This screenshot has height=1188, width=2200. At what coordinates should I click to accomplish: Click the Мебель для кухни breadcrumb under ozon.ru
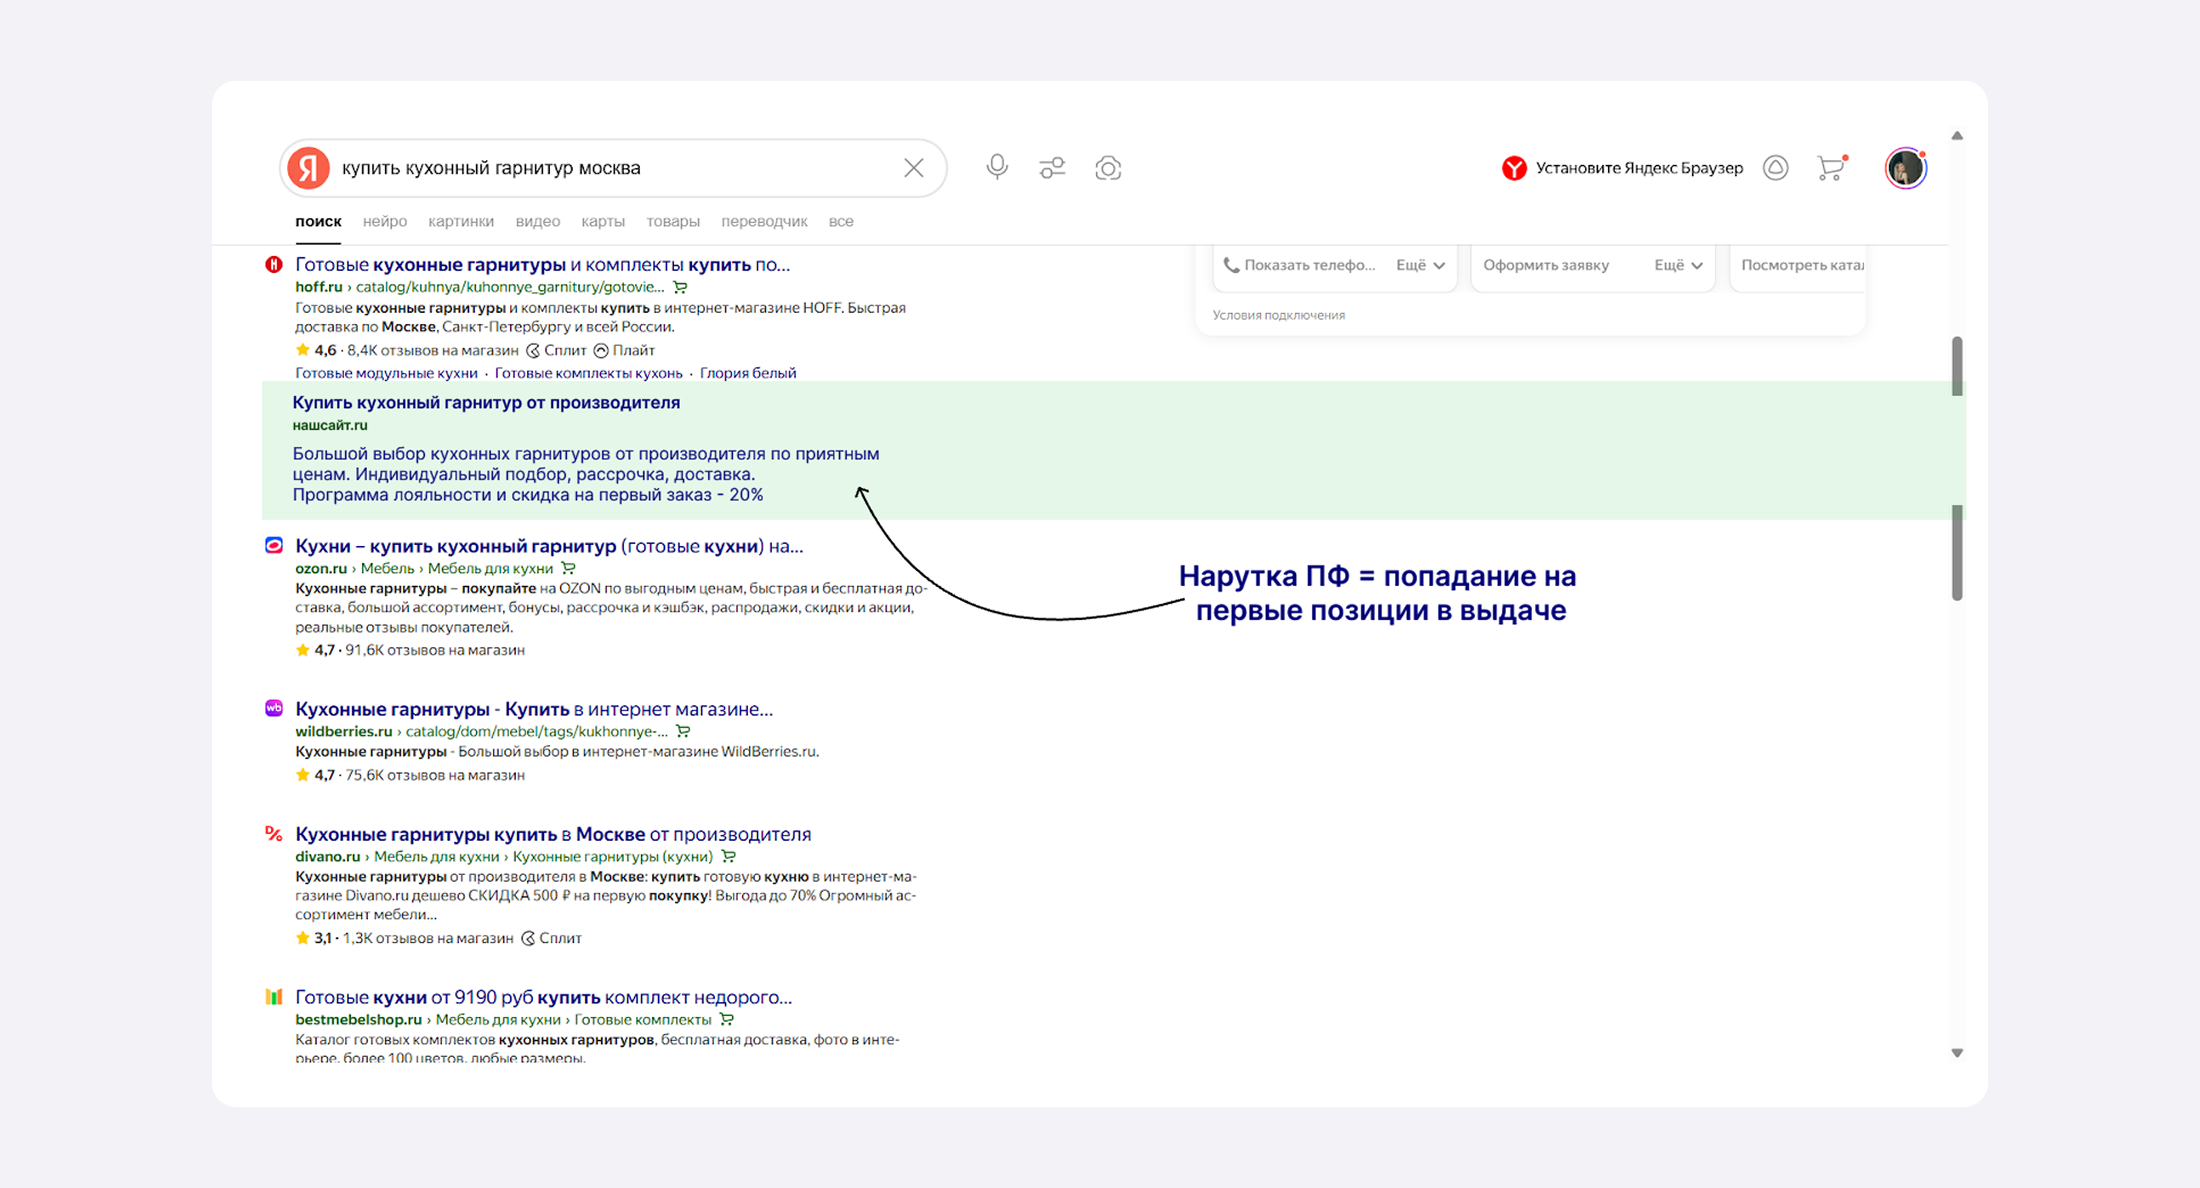(x=490, y=568)
